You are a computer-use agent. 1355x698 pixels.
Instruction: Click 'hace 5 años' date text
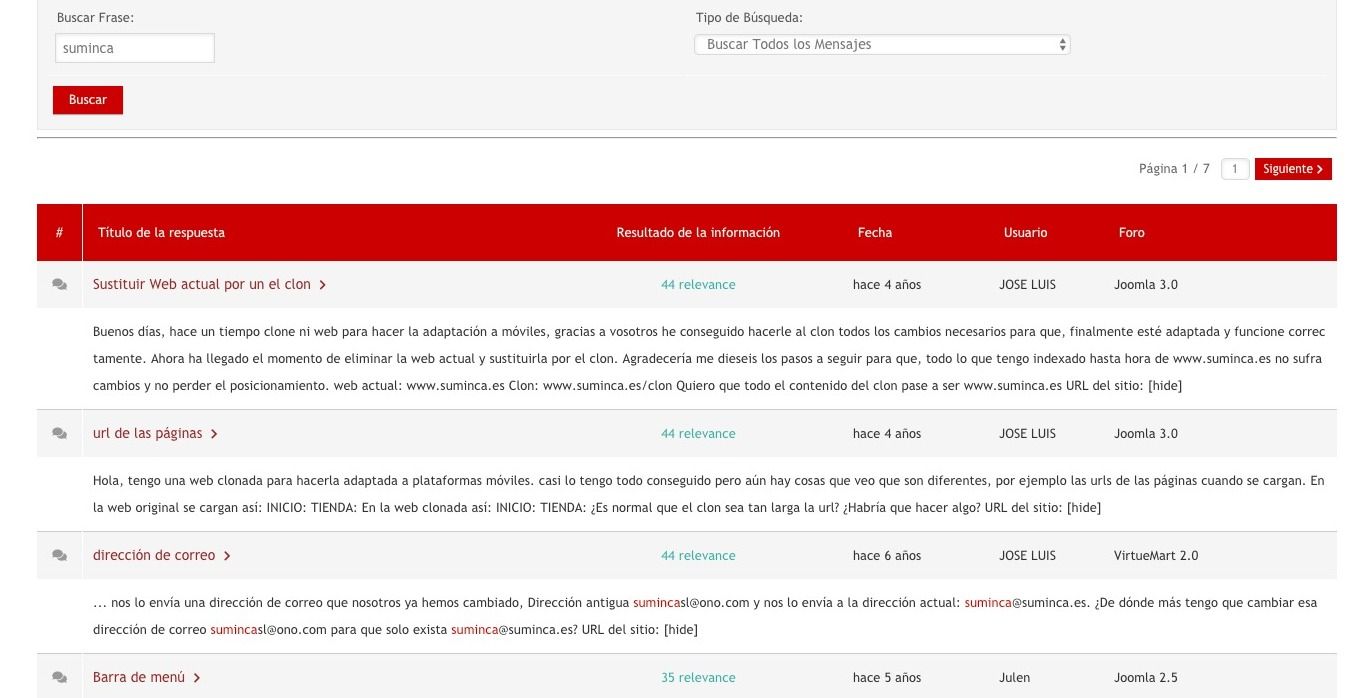point(887,678)
